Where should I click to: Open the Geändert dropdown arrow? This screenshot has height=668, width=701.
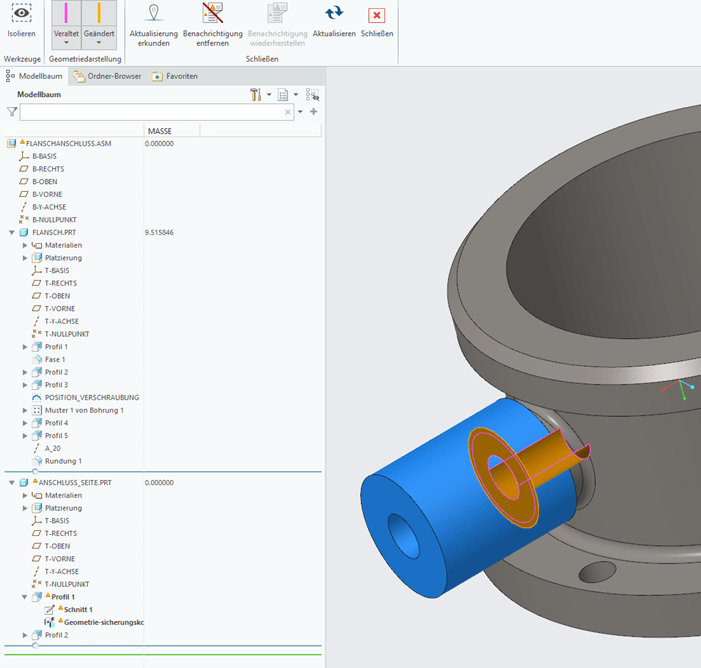pyautogui.click(x=99, y=43)
